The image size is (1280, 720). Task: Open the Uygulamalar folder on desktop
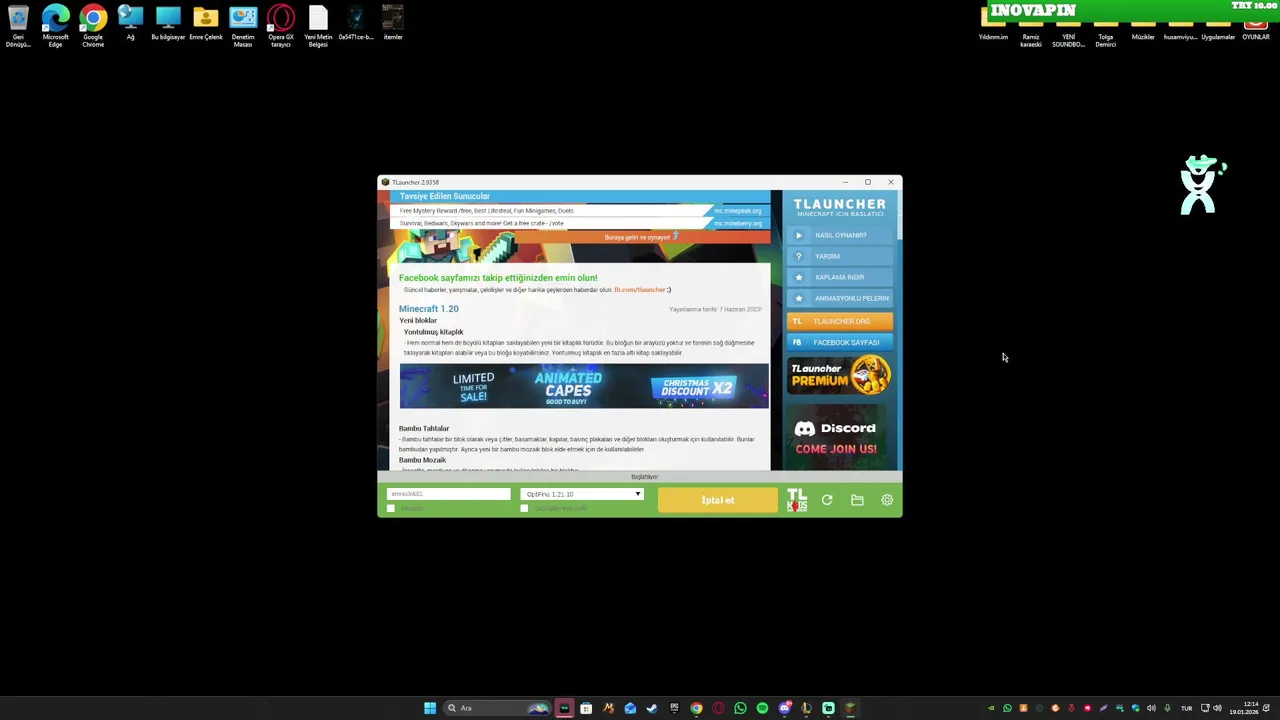click(1218, 31)
